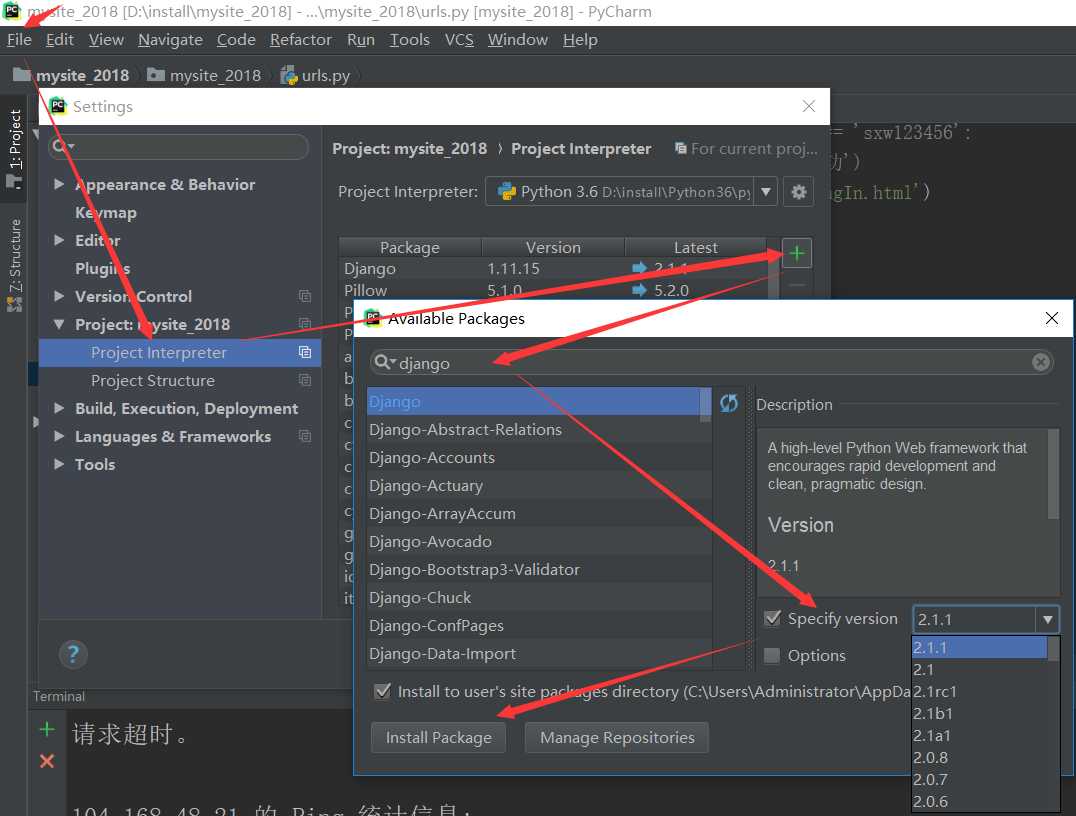Viewport: 1076px width, 816px height.
Task: Open the Navigate menu
Action: point(170,40)
